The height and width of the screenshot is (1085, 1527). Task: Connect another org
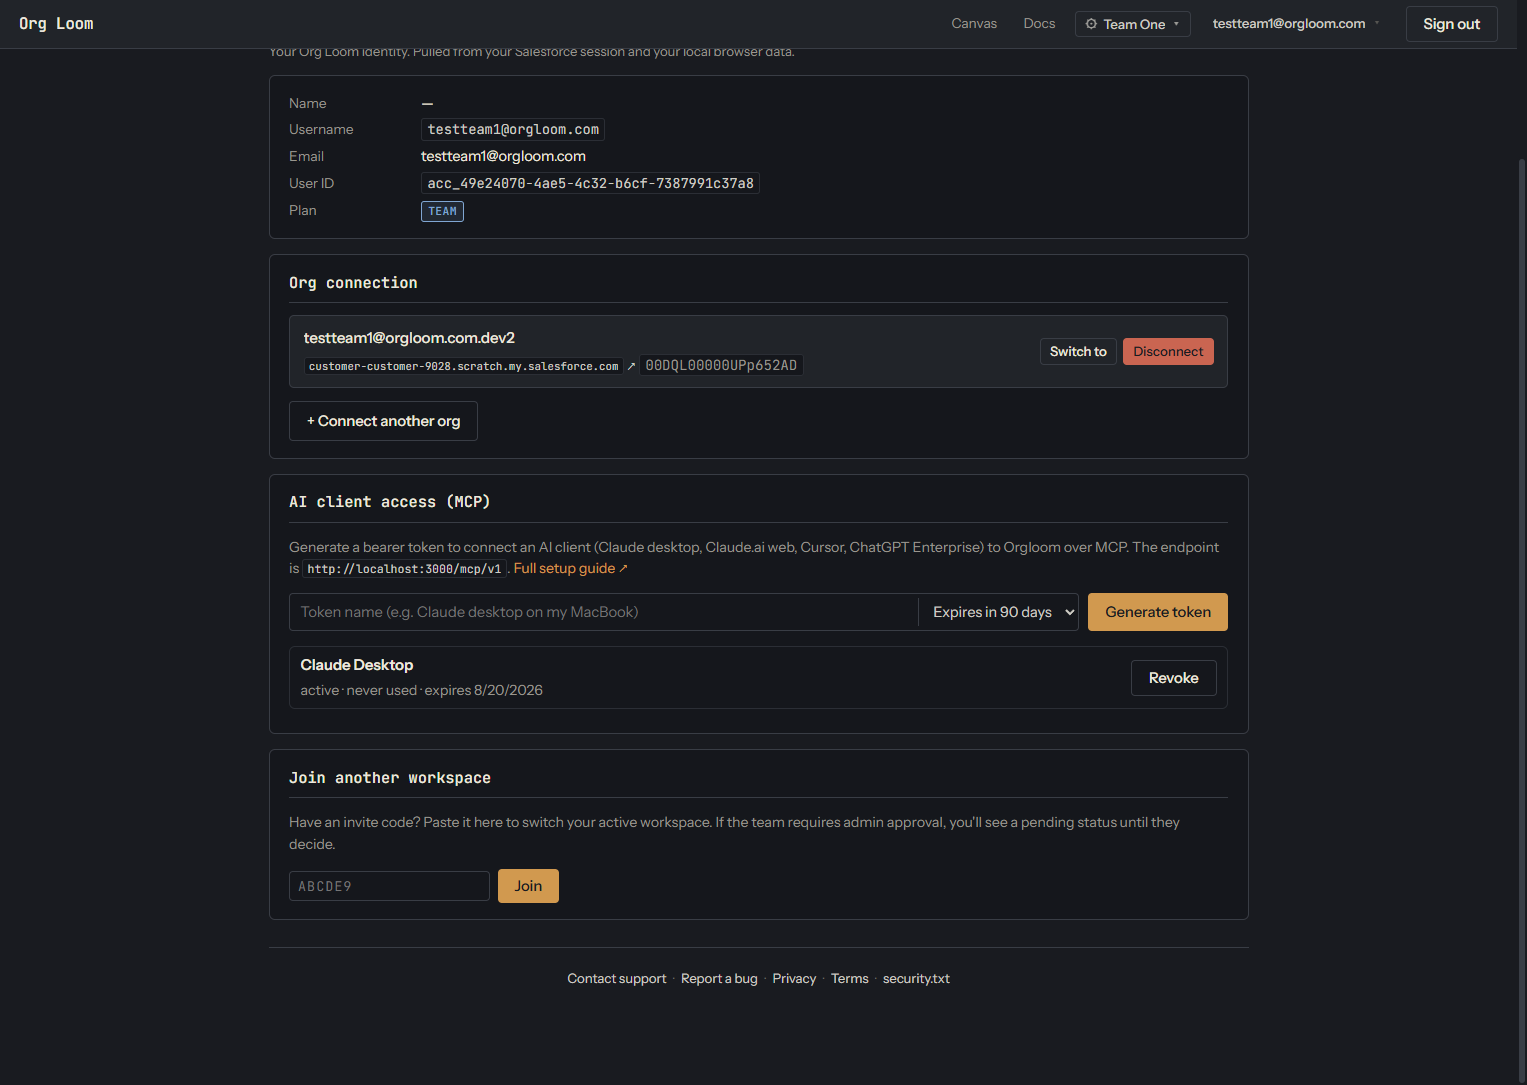click(x=383, y=421)
